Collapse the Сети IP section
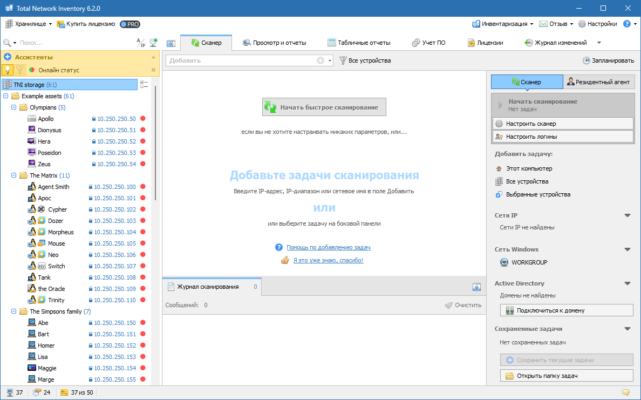Viewport: 641px width, 400px height. point(628,215)
